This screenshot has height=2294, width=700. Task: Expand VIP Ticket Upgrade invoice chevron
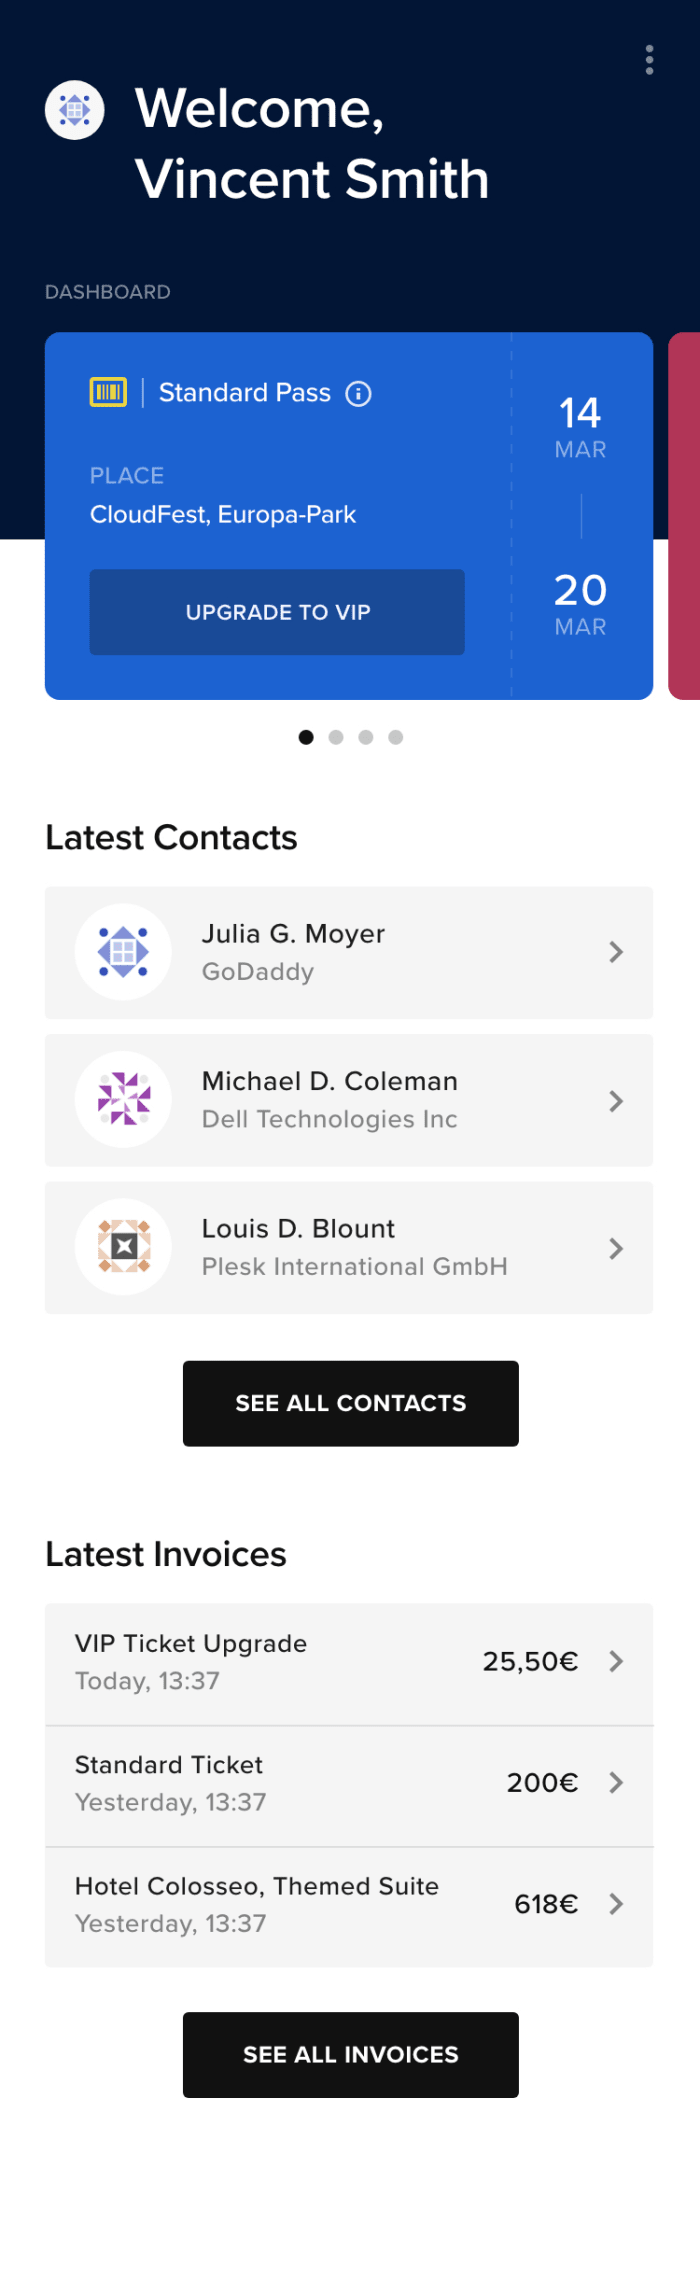pos(616,1661)
